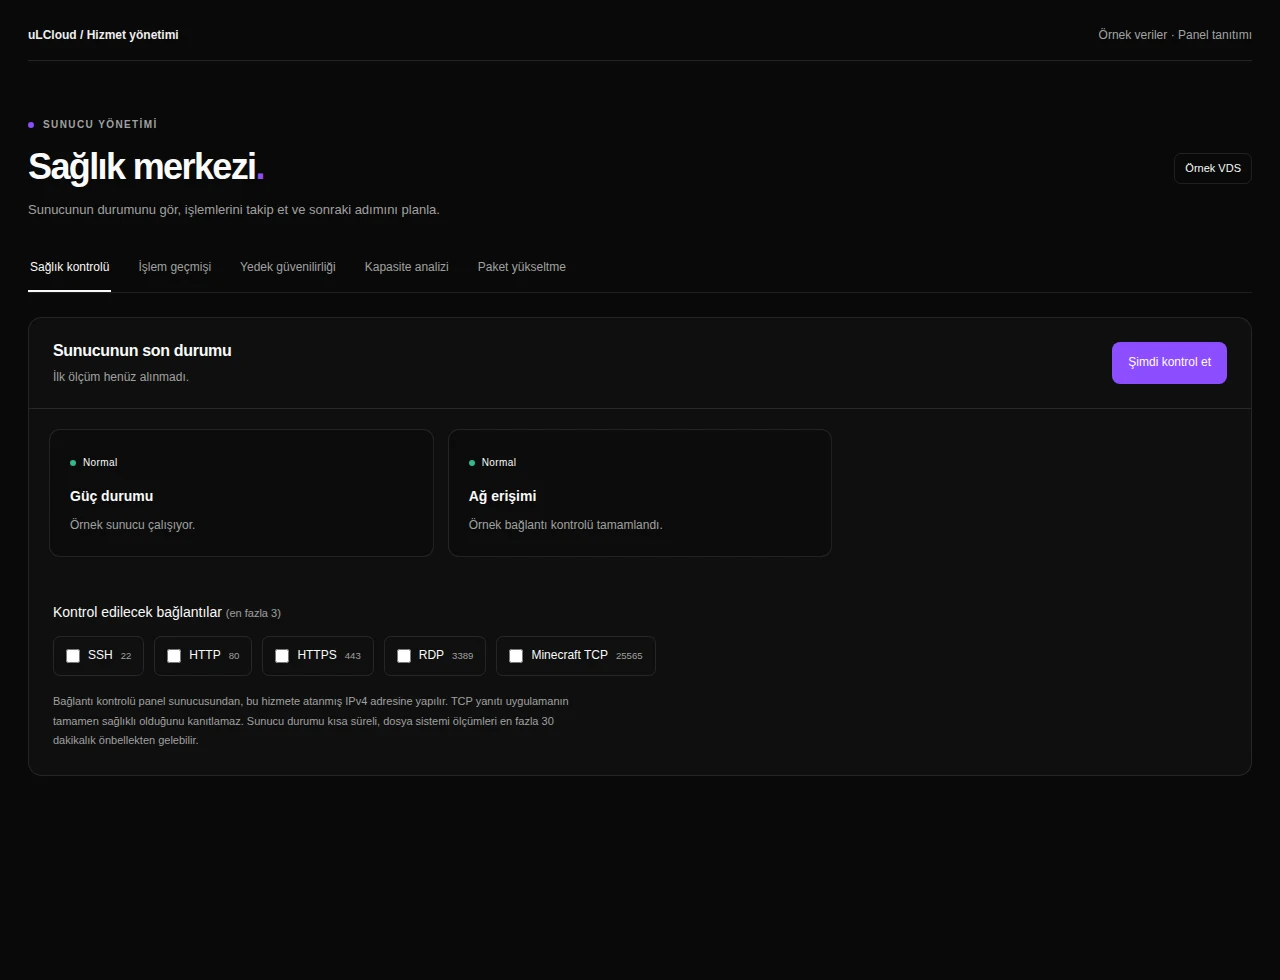The height and width of the screenshot is (980, 1280).
Task: Open the Paket yükseltme tab
Action: click(x=522, y=267)
